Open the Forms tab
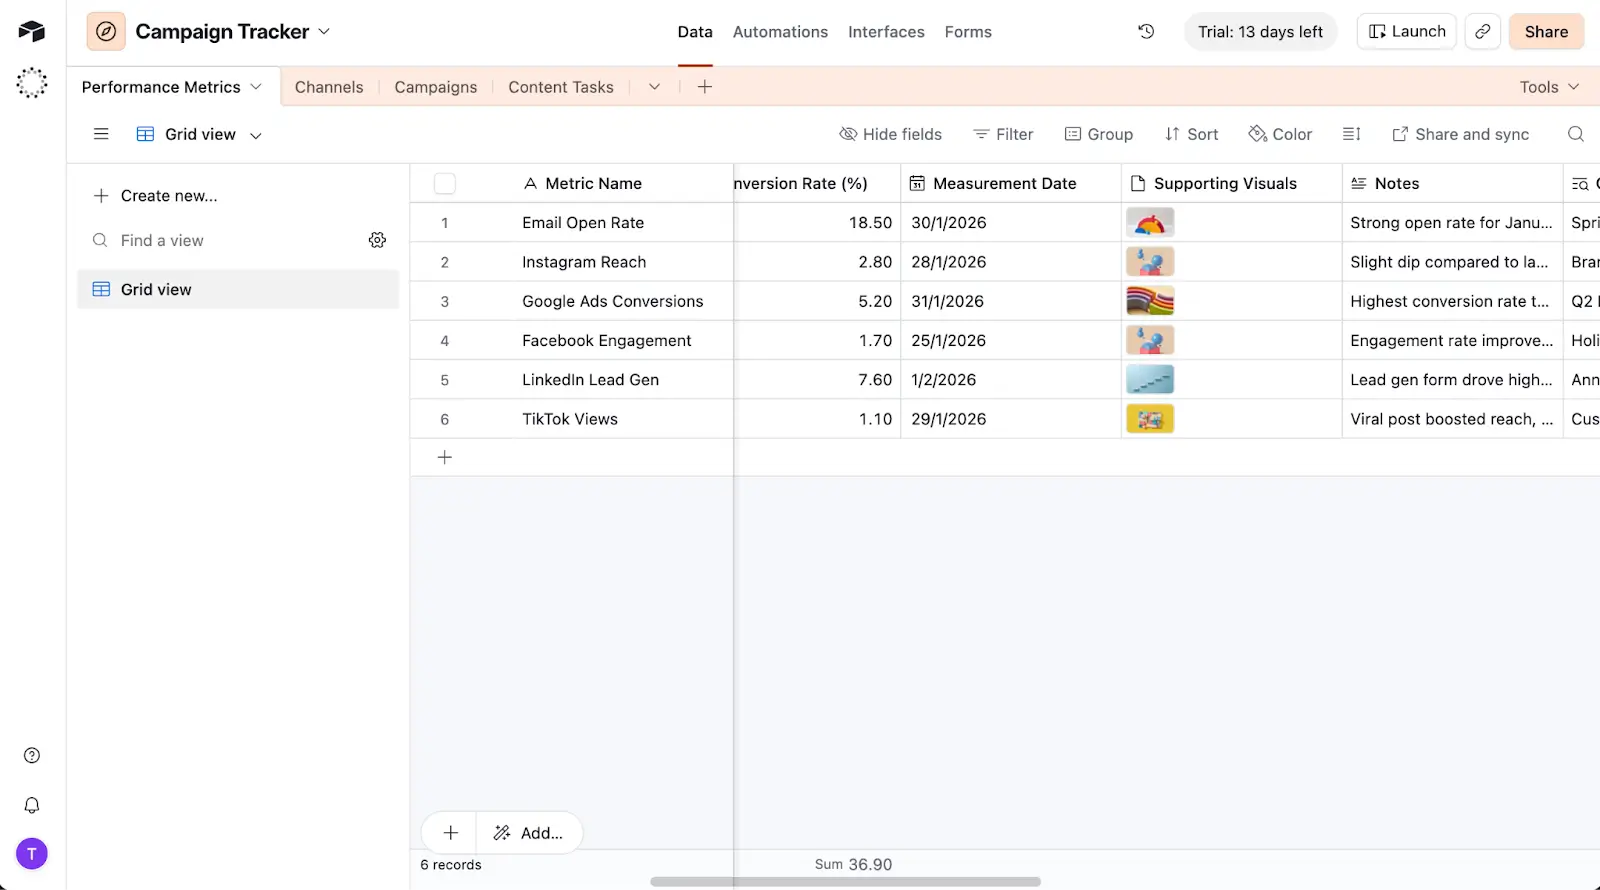 click(968, 32)
